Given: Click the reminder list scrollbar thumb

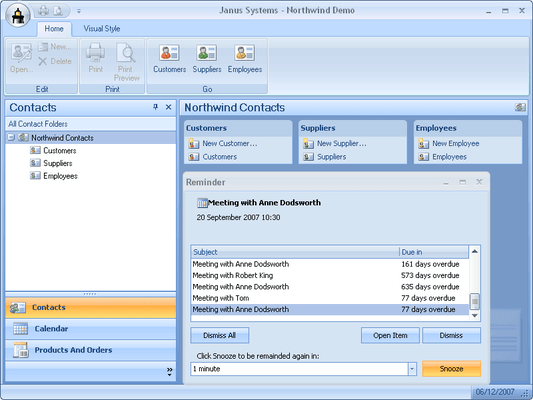Looking at the screenshot, I should pos(475,301).
